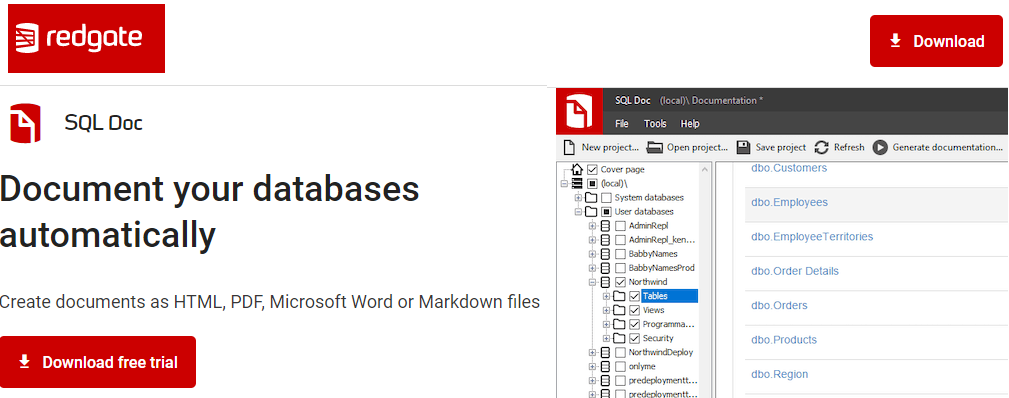Open the dbo.Order Details link

[x=795, y=271]
